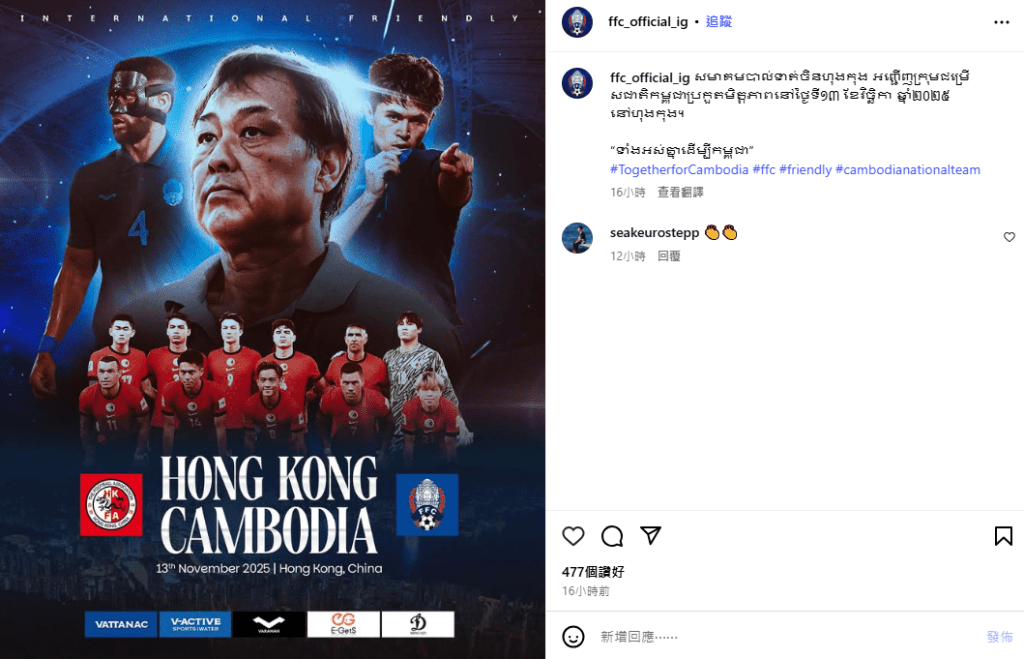Open the #friendly hashtag link
The image size is (1024, 659).
coord(805,170)
